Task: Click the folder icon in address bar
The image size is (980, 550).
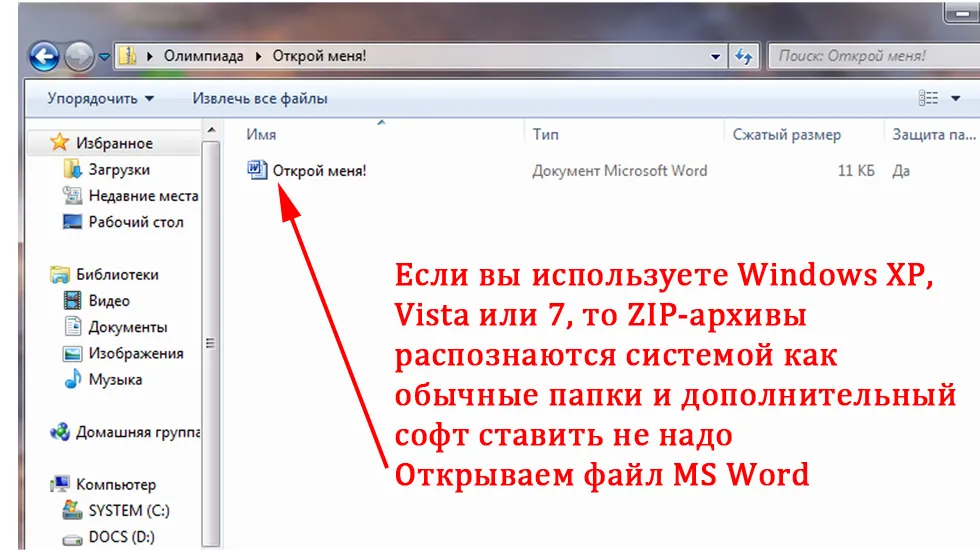Action: coord(128,56)
